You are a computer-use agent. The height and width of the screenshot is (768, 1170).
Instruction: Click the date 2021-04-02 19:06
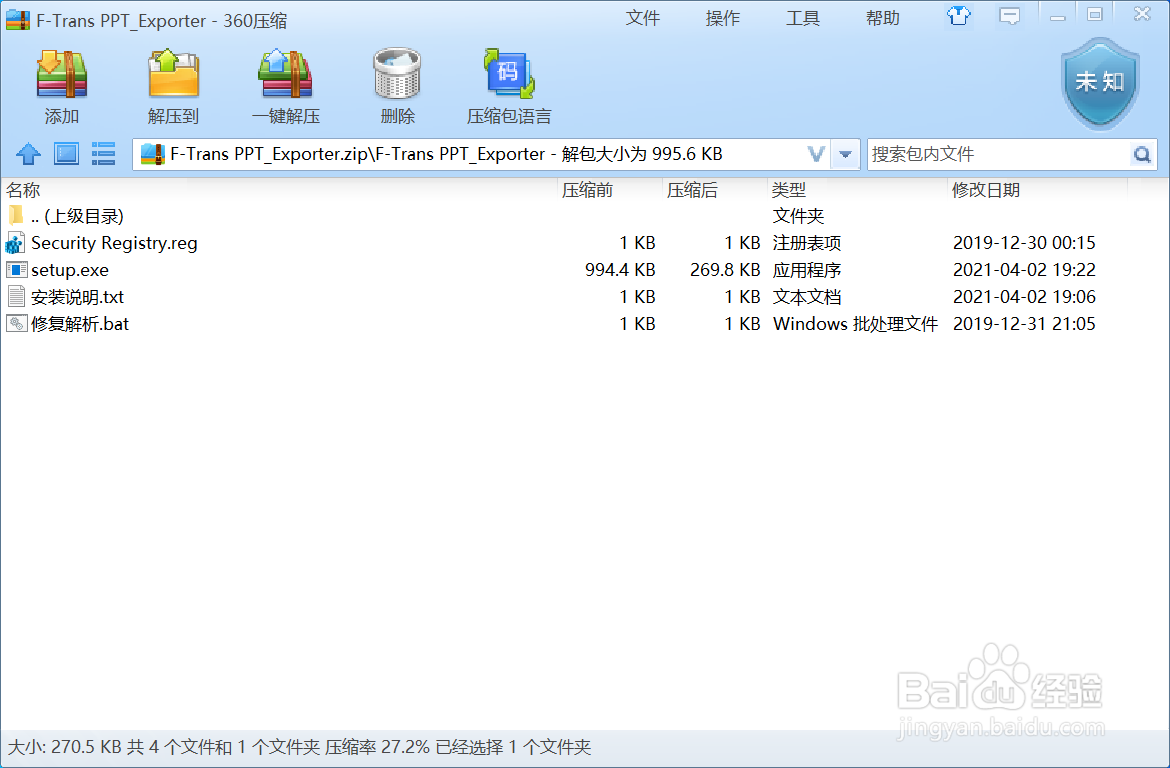tap(1024, 297)
